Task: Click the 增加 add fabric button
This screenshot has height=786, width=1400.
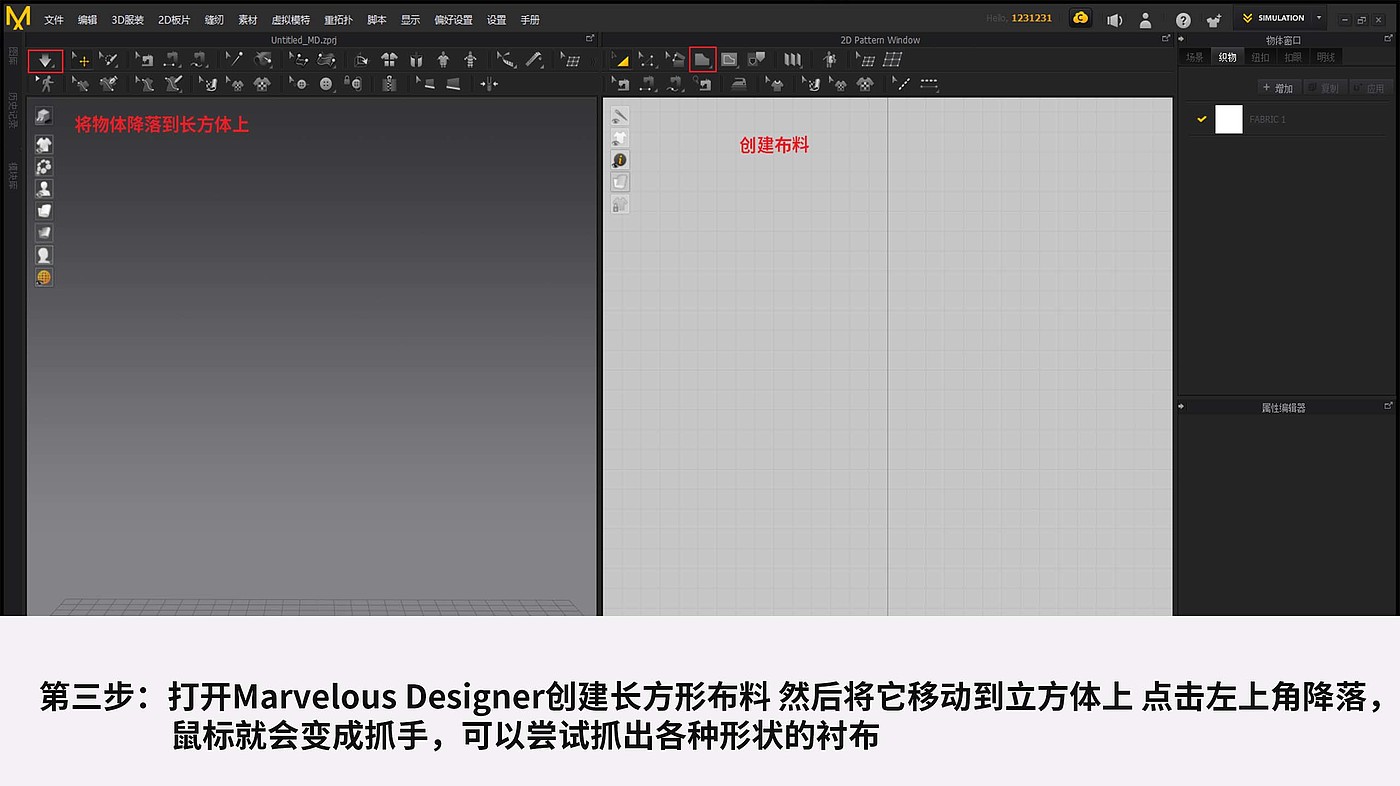Action: pyautogui.click(x=1278, y=88)
